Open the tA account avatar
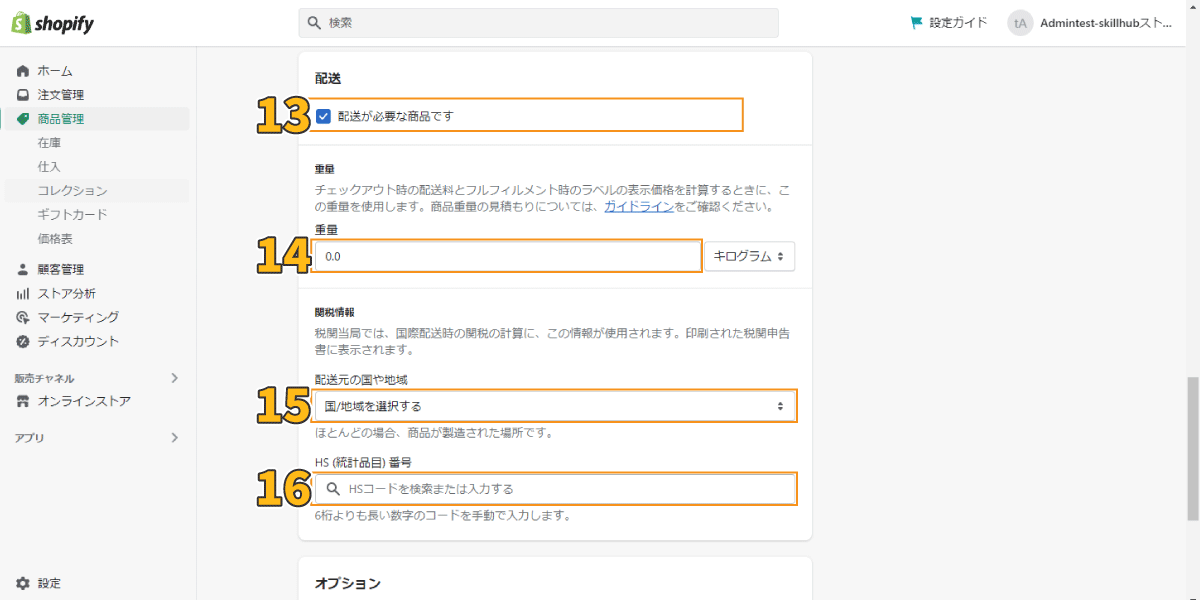This screenshot has width=1200, height=600. (x=1020, y=23)
